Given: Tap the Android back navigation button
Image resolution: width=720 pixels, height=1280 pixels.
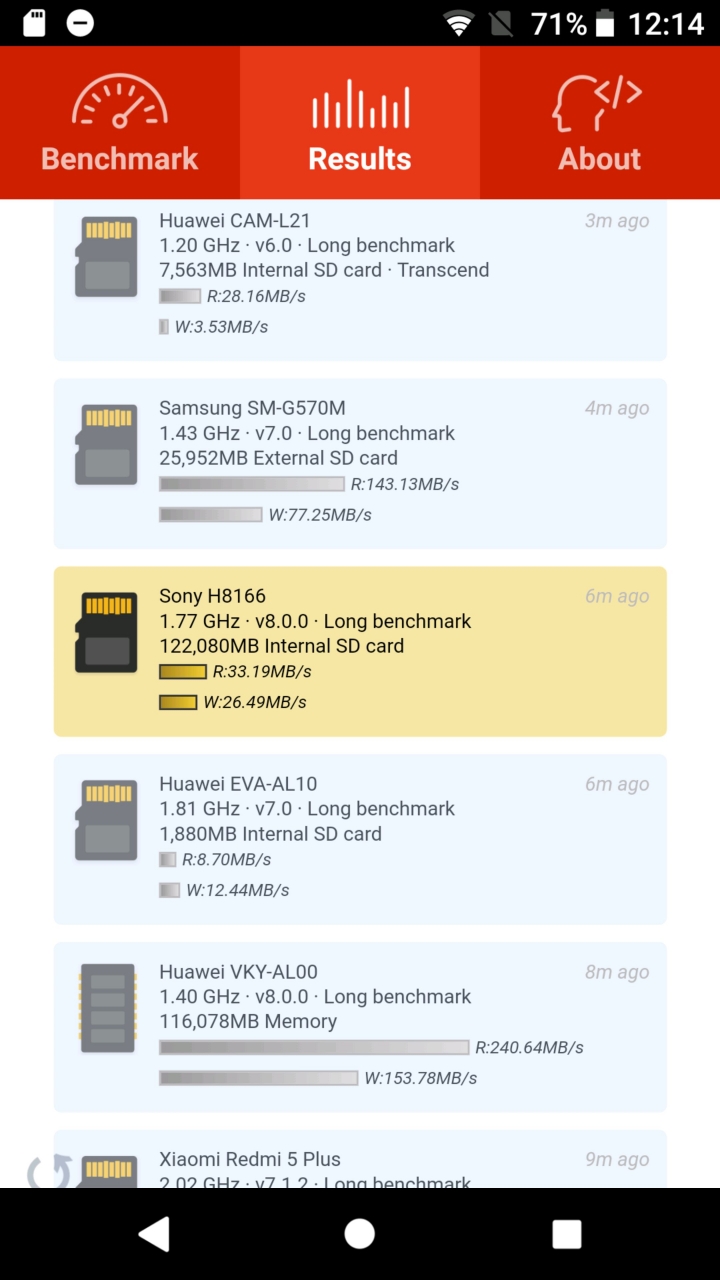Looking at the screenshot, I should 154,1234.
